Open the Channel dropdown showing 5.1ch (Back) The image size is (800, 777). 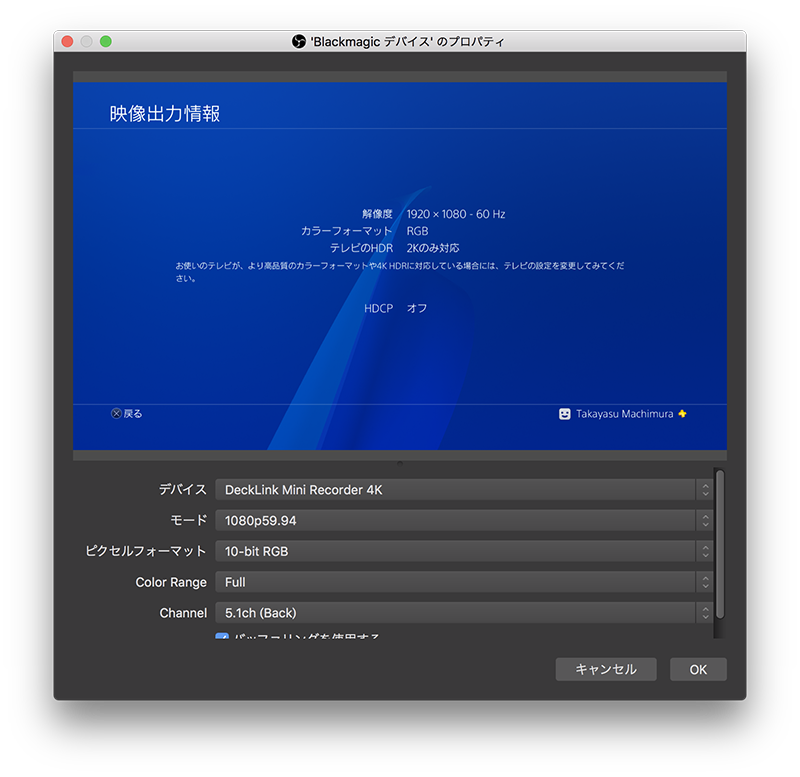(464, 613)
